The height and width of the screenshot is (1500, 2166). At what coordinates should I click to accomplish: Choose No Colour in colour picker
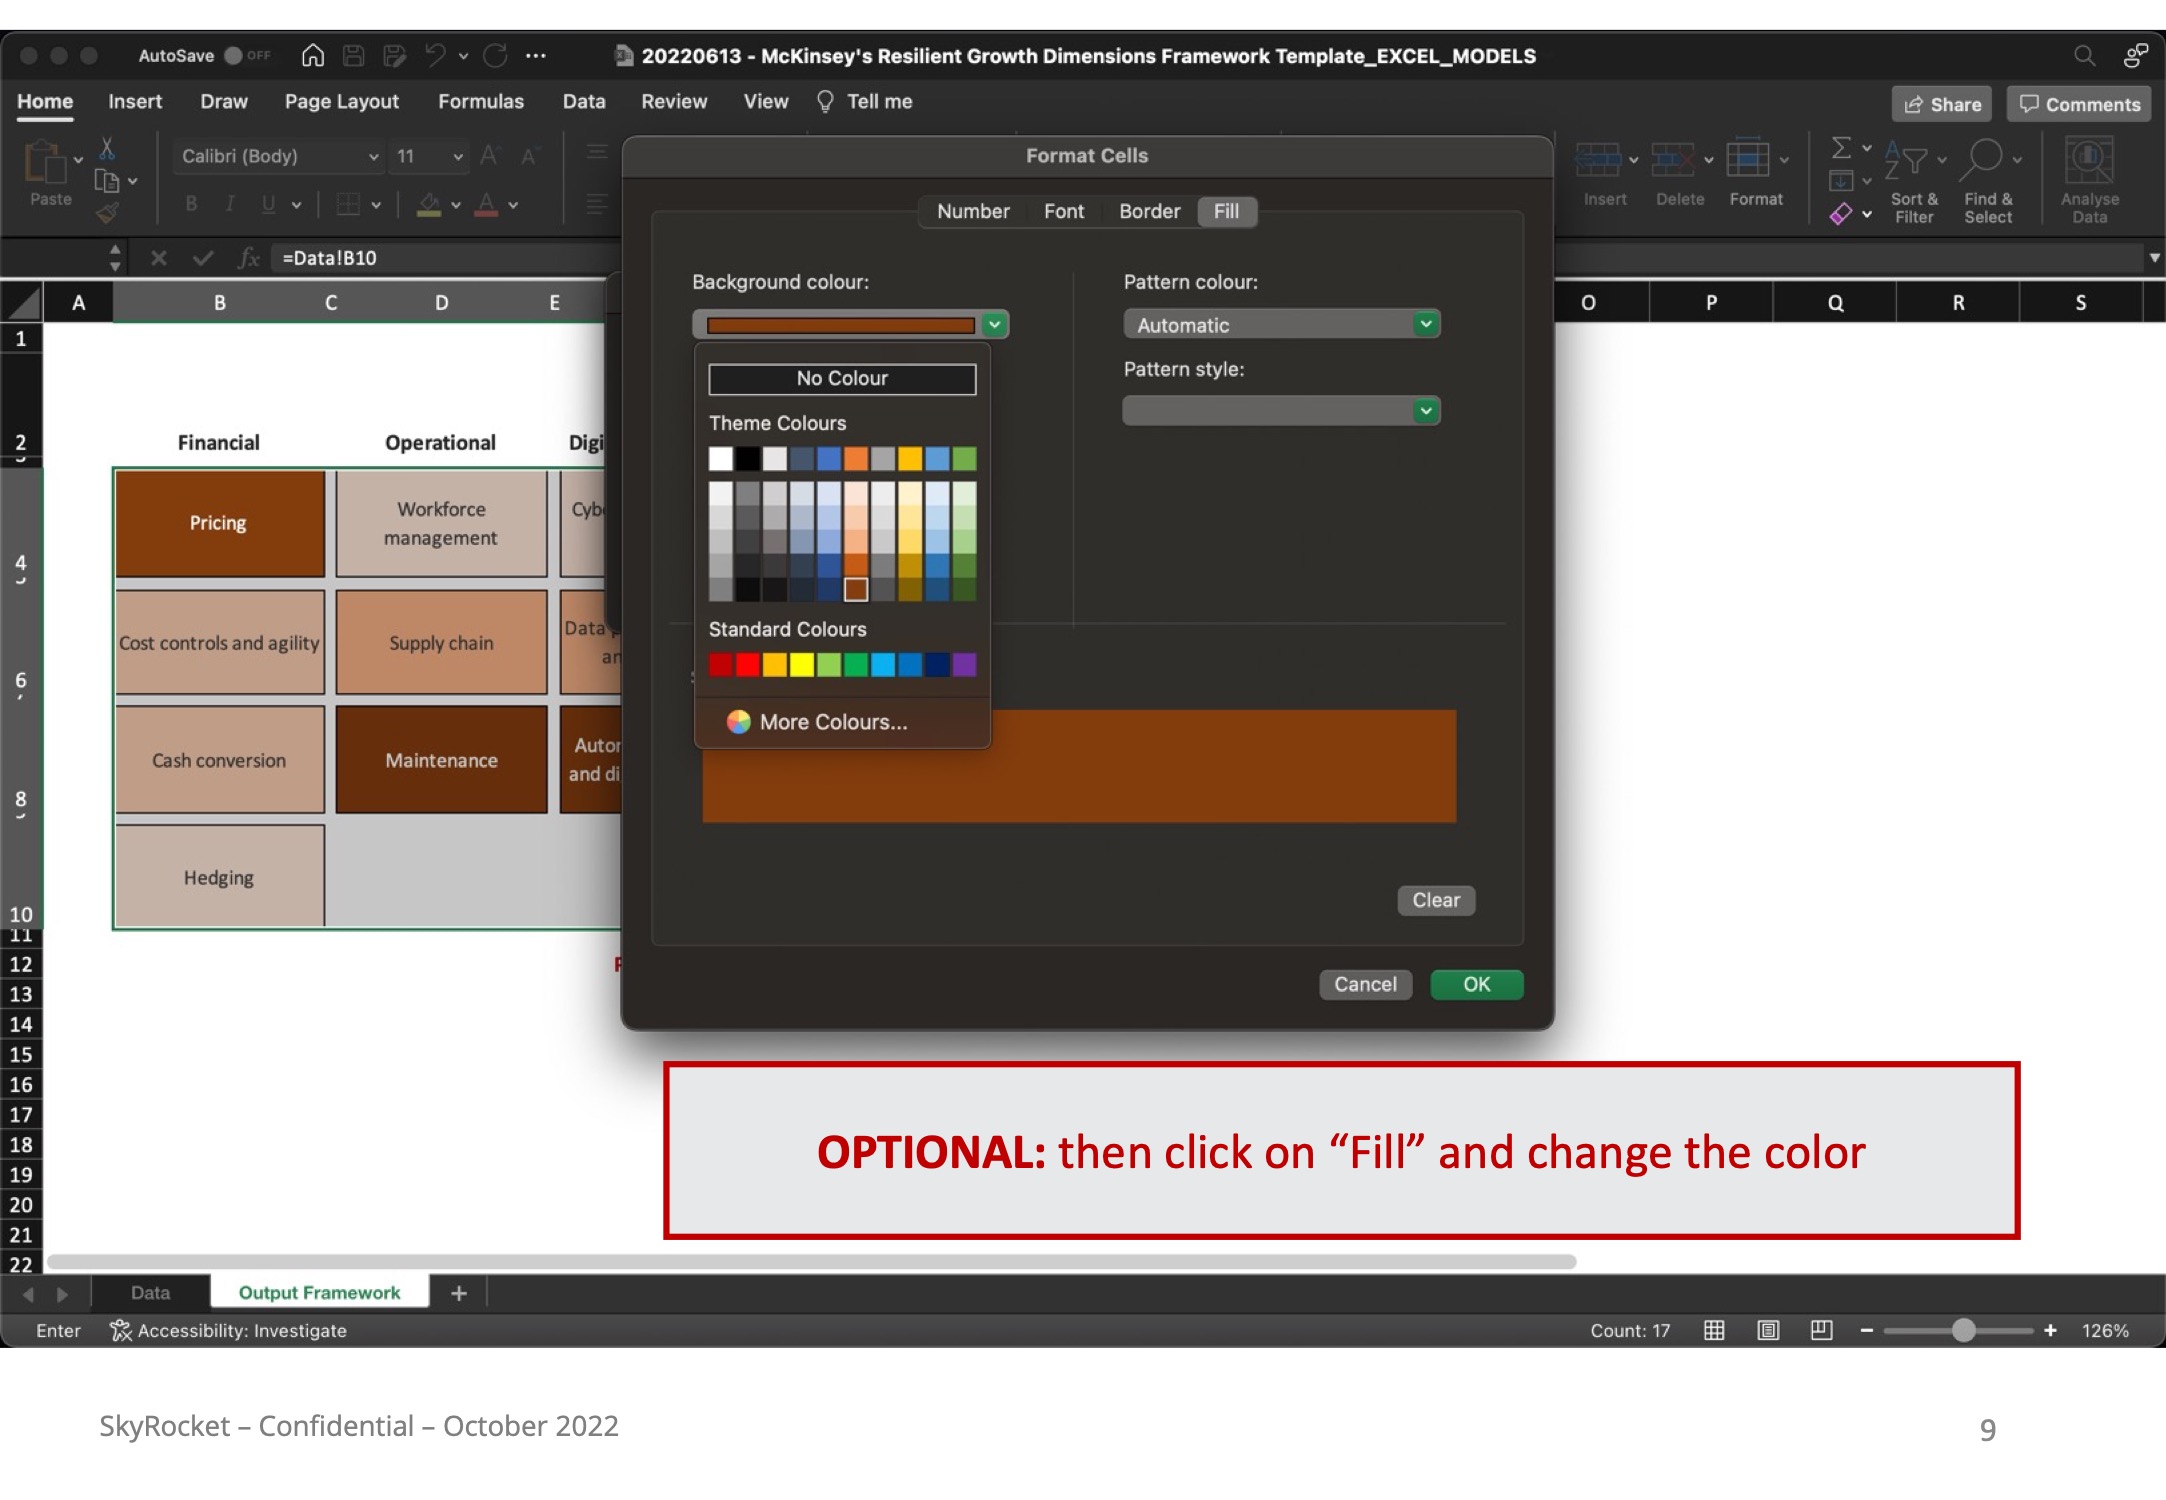(x=842, y=379)
